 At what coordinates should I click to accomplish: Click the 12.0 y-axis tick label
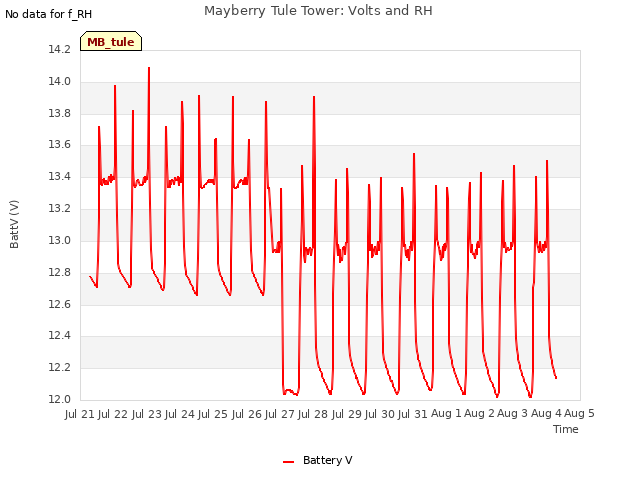[59, 399]
